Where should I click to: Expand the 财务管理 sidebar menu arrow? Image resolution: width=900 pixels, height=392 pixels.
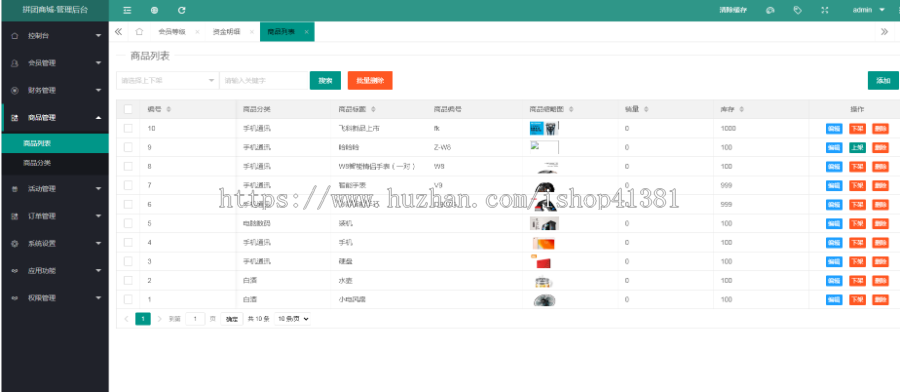tap(98, 91)
